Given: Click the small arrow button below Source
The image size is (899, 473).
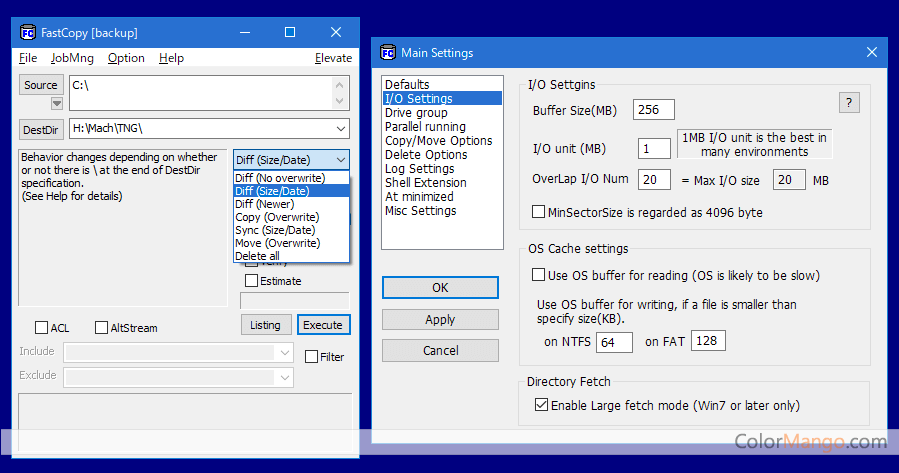Looking at the screenshot, I should (57, 103).
